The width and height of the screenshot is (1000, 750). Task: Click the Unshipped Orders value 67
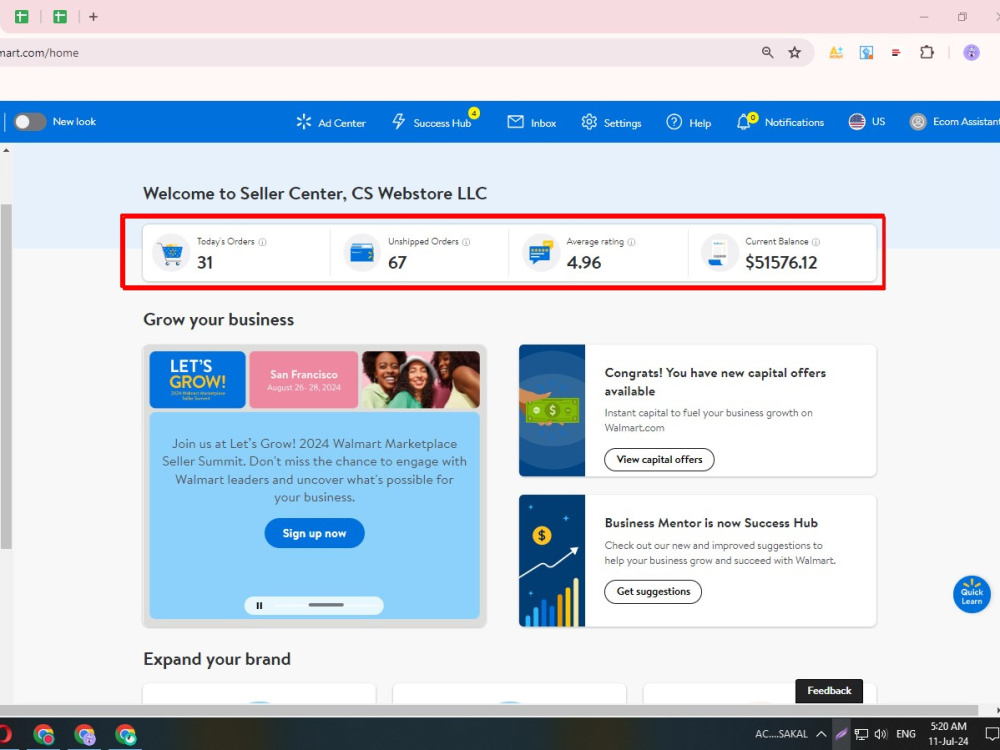tap(397, 263)
